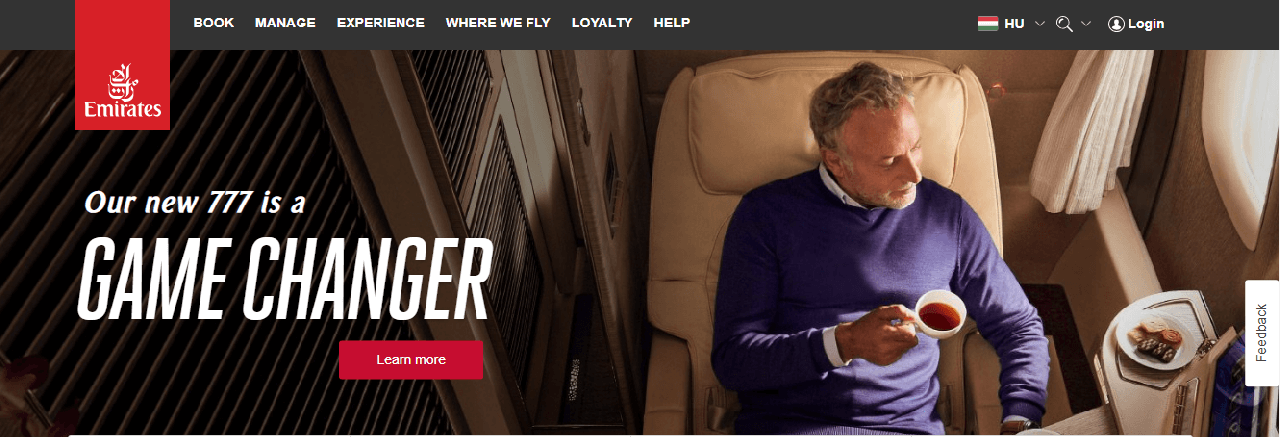The height and width of the screenshot is (437, 1280).
Task: Open the Feedback side tab
Action: click(1262, 333)
